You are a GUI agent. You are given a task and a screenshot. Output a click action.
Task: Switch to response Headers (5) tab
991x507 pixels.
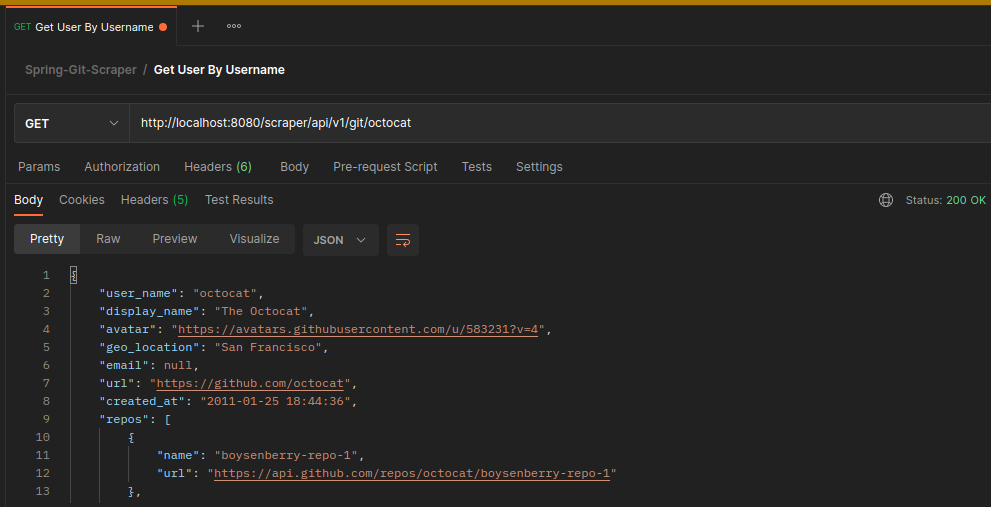click(154, 200)
